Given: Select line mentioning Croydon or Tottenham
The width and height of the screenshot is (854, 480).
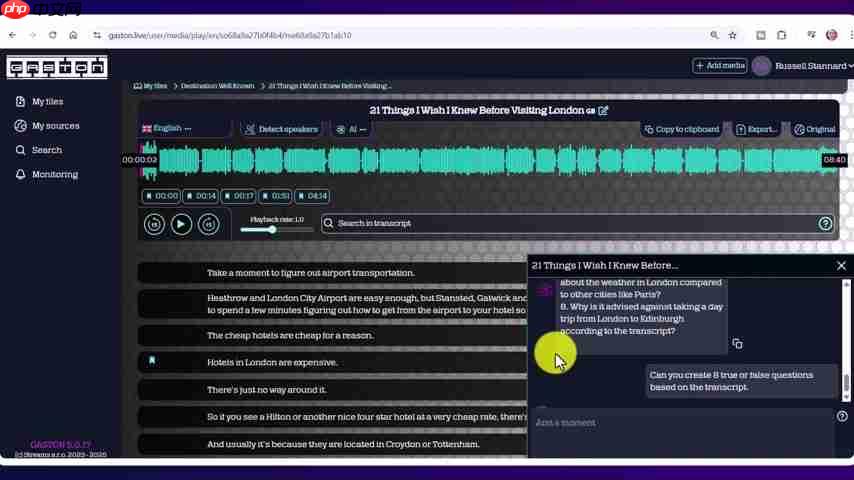Looking at the screenshot, I should 332,445.
